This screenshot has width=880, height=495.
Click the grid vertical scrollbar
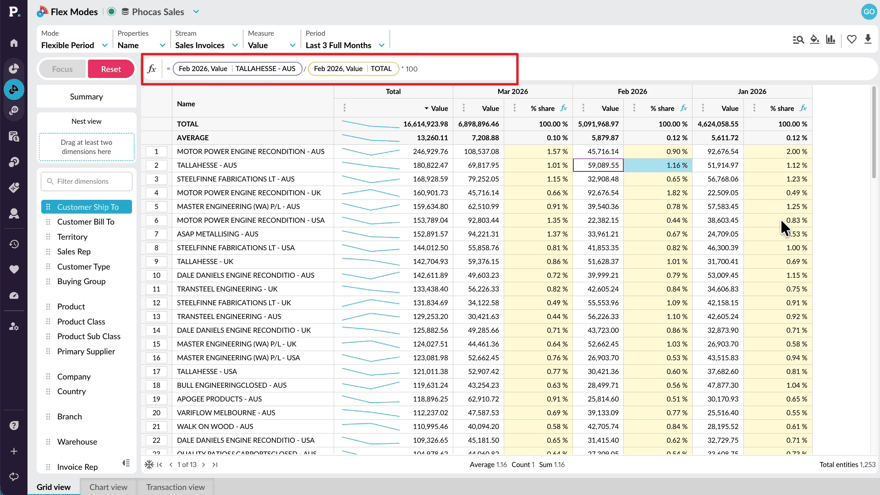(x=874, y=132)
